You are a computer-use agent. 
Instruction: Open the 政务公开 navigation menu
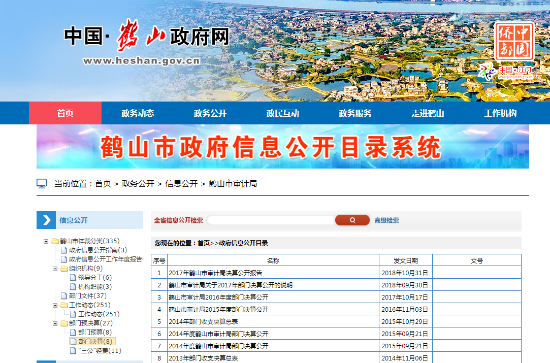210,113
